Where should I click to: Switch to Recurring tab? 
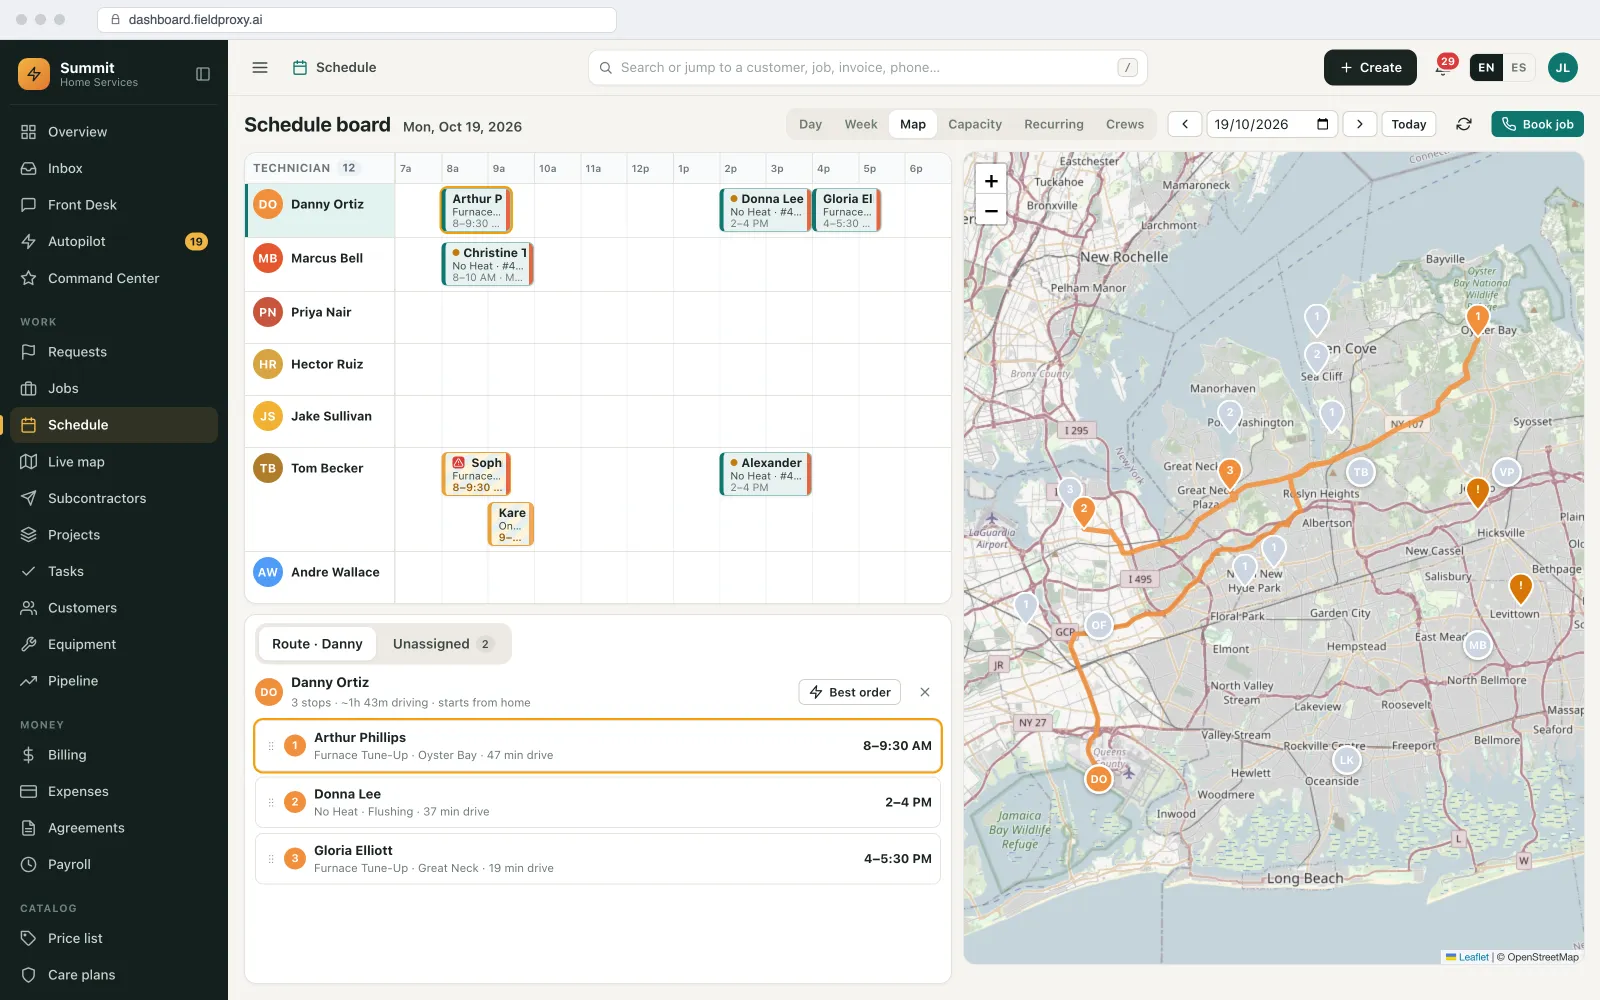point(1054,124)
